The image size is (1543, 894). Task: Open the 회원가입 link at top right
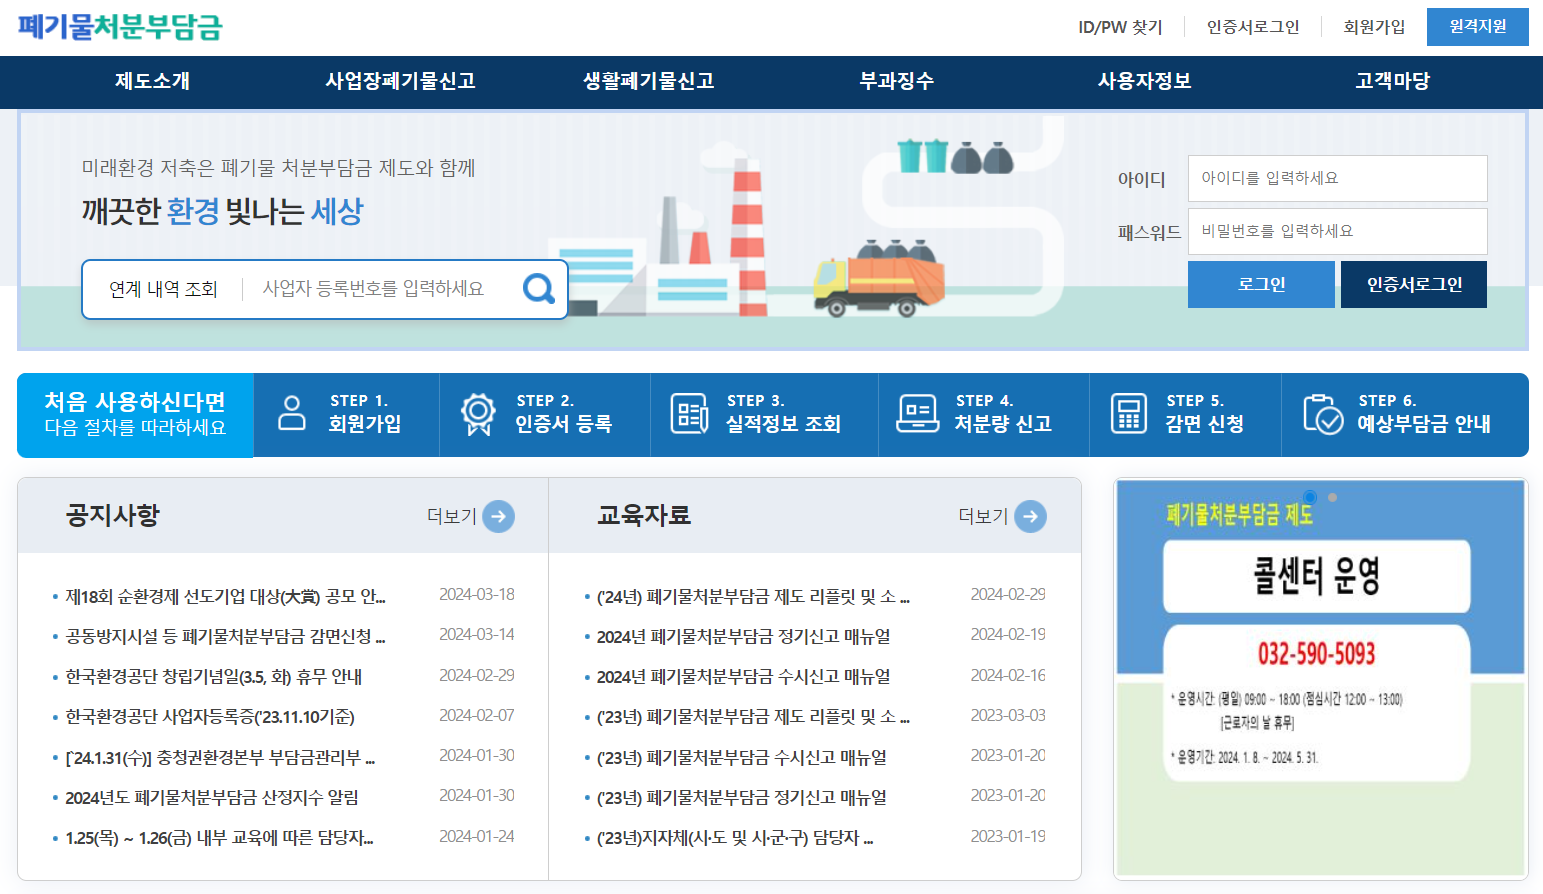pyautogui.click(x=1372, y=27)
